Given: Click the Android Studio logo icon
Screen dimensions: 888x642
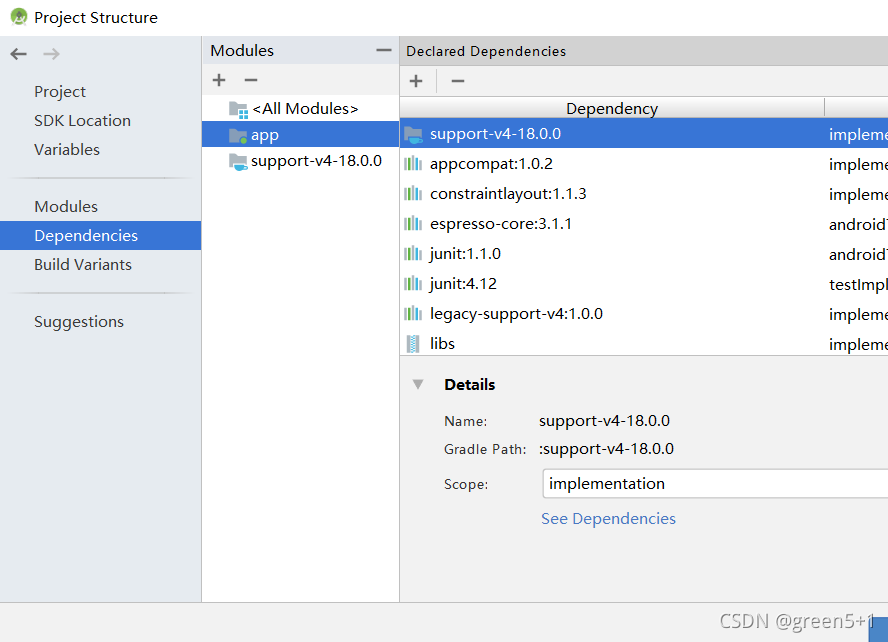Looking at the screenshot, I should click(x=19, y=17).
